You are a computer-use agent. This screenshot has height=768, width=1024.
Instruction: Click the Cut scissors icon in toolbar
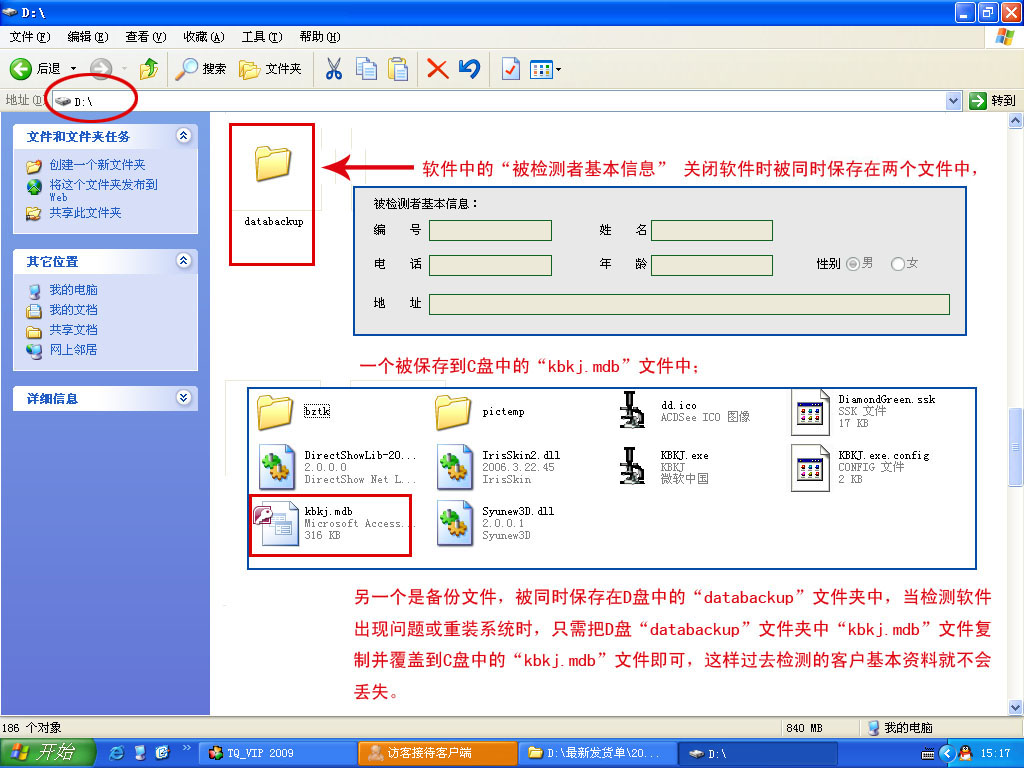click(x=334, y=69)
